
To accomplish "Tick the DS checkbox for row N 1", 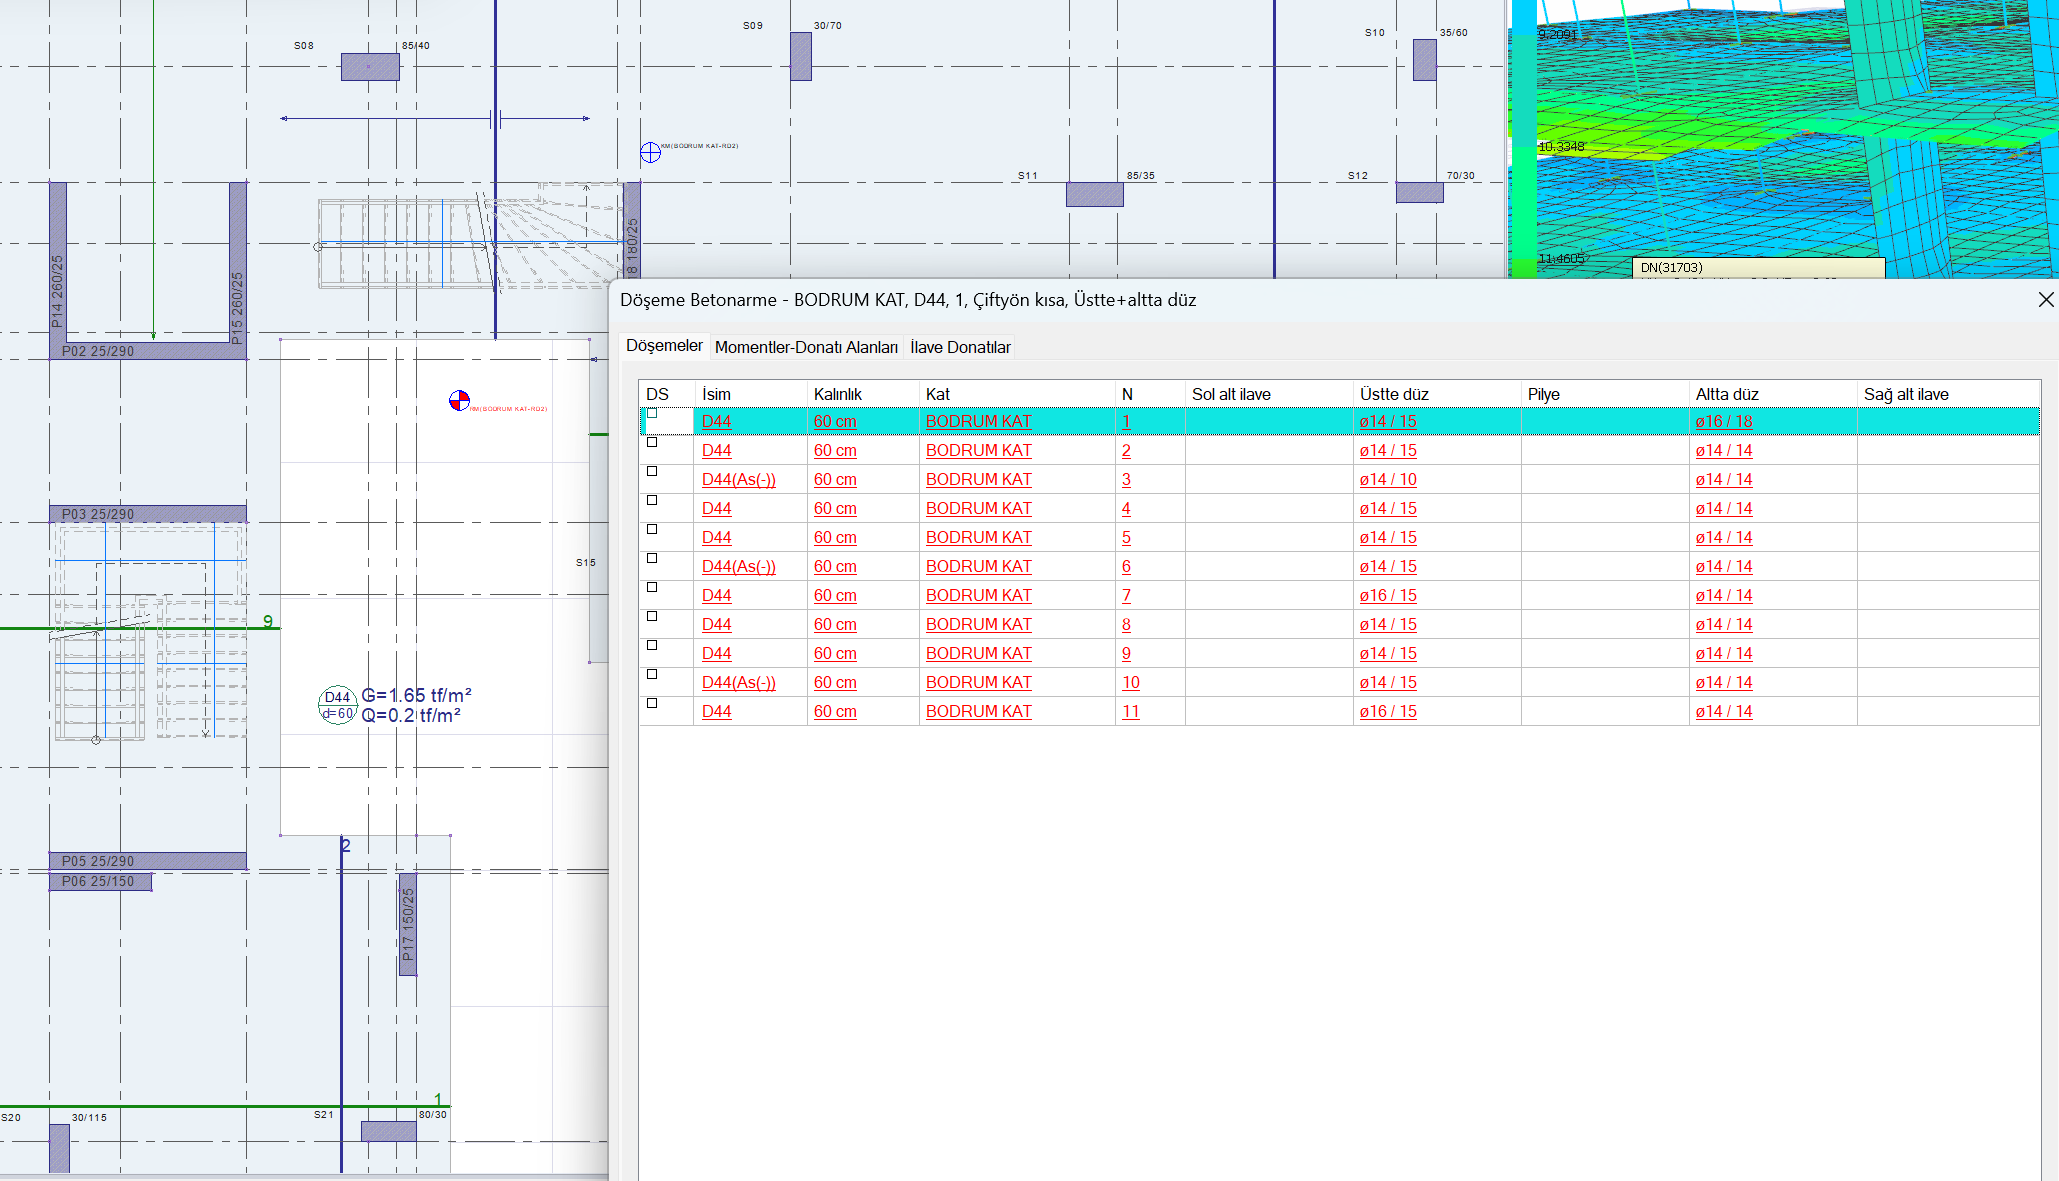I will pos(652,413).
